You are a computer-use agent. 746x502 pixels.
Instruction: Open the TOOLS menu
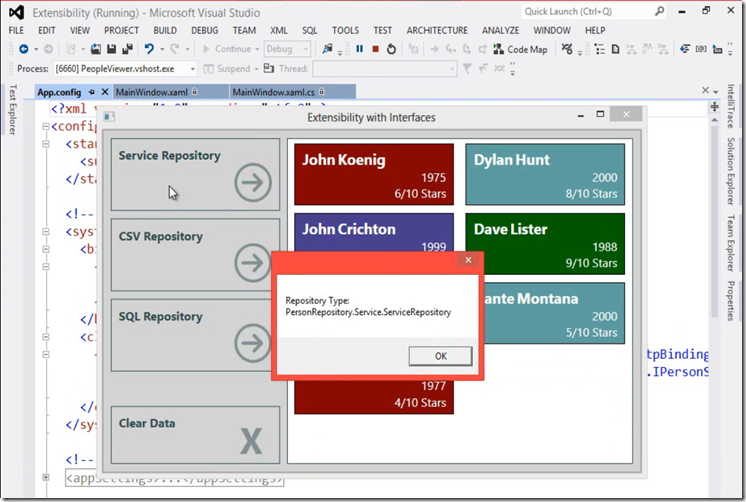click(345, 30)
